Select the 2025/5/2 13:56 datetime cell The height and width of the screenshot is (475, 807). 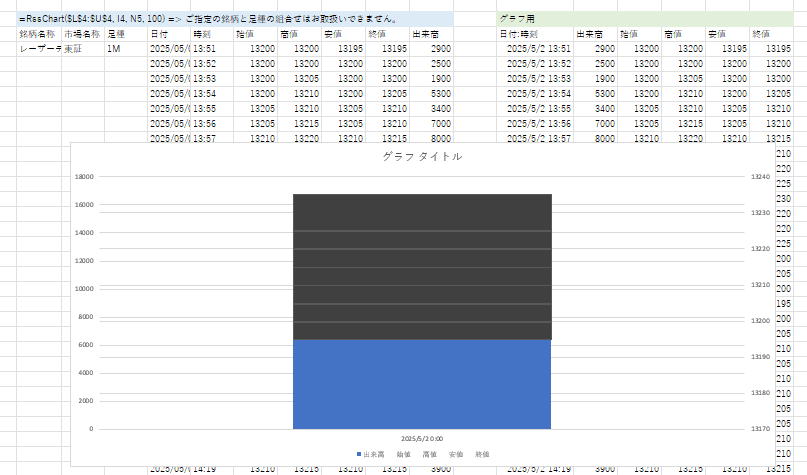coord(535,124)
